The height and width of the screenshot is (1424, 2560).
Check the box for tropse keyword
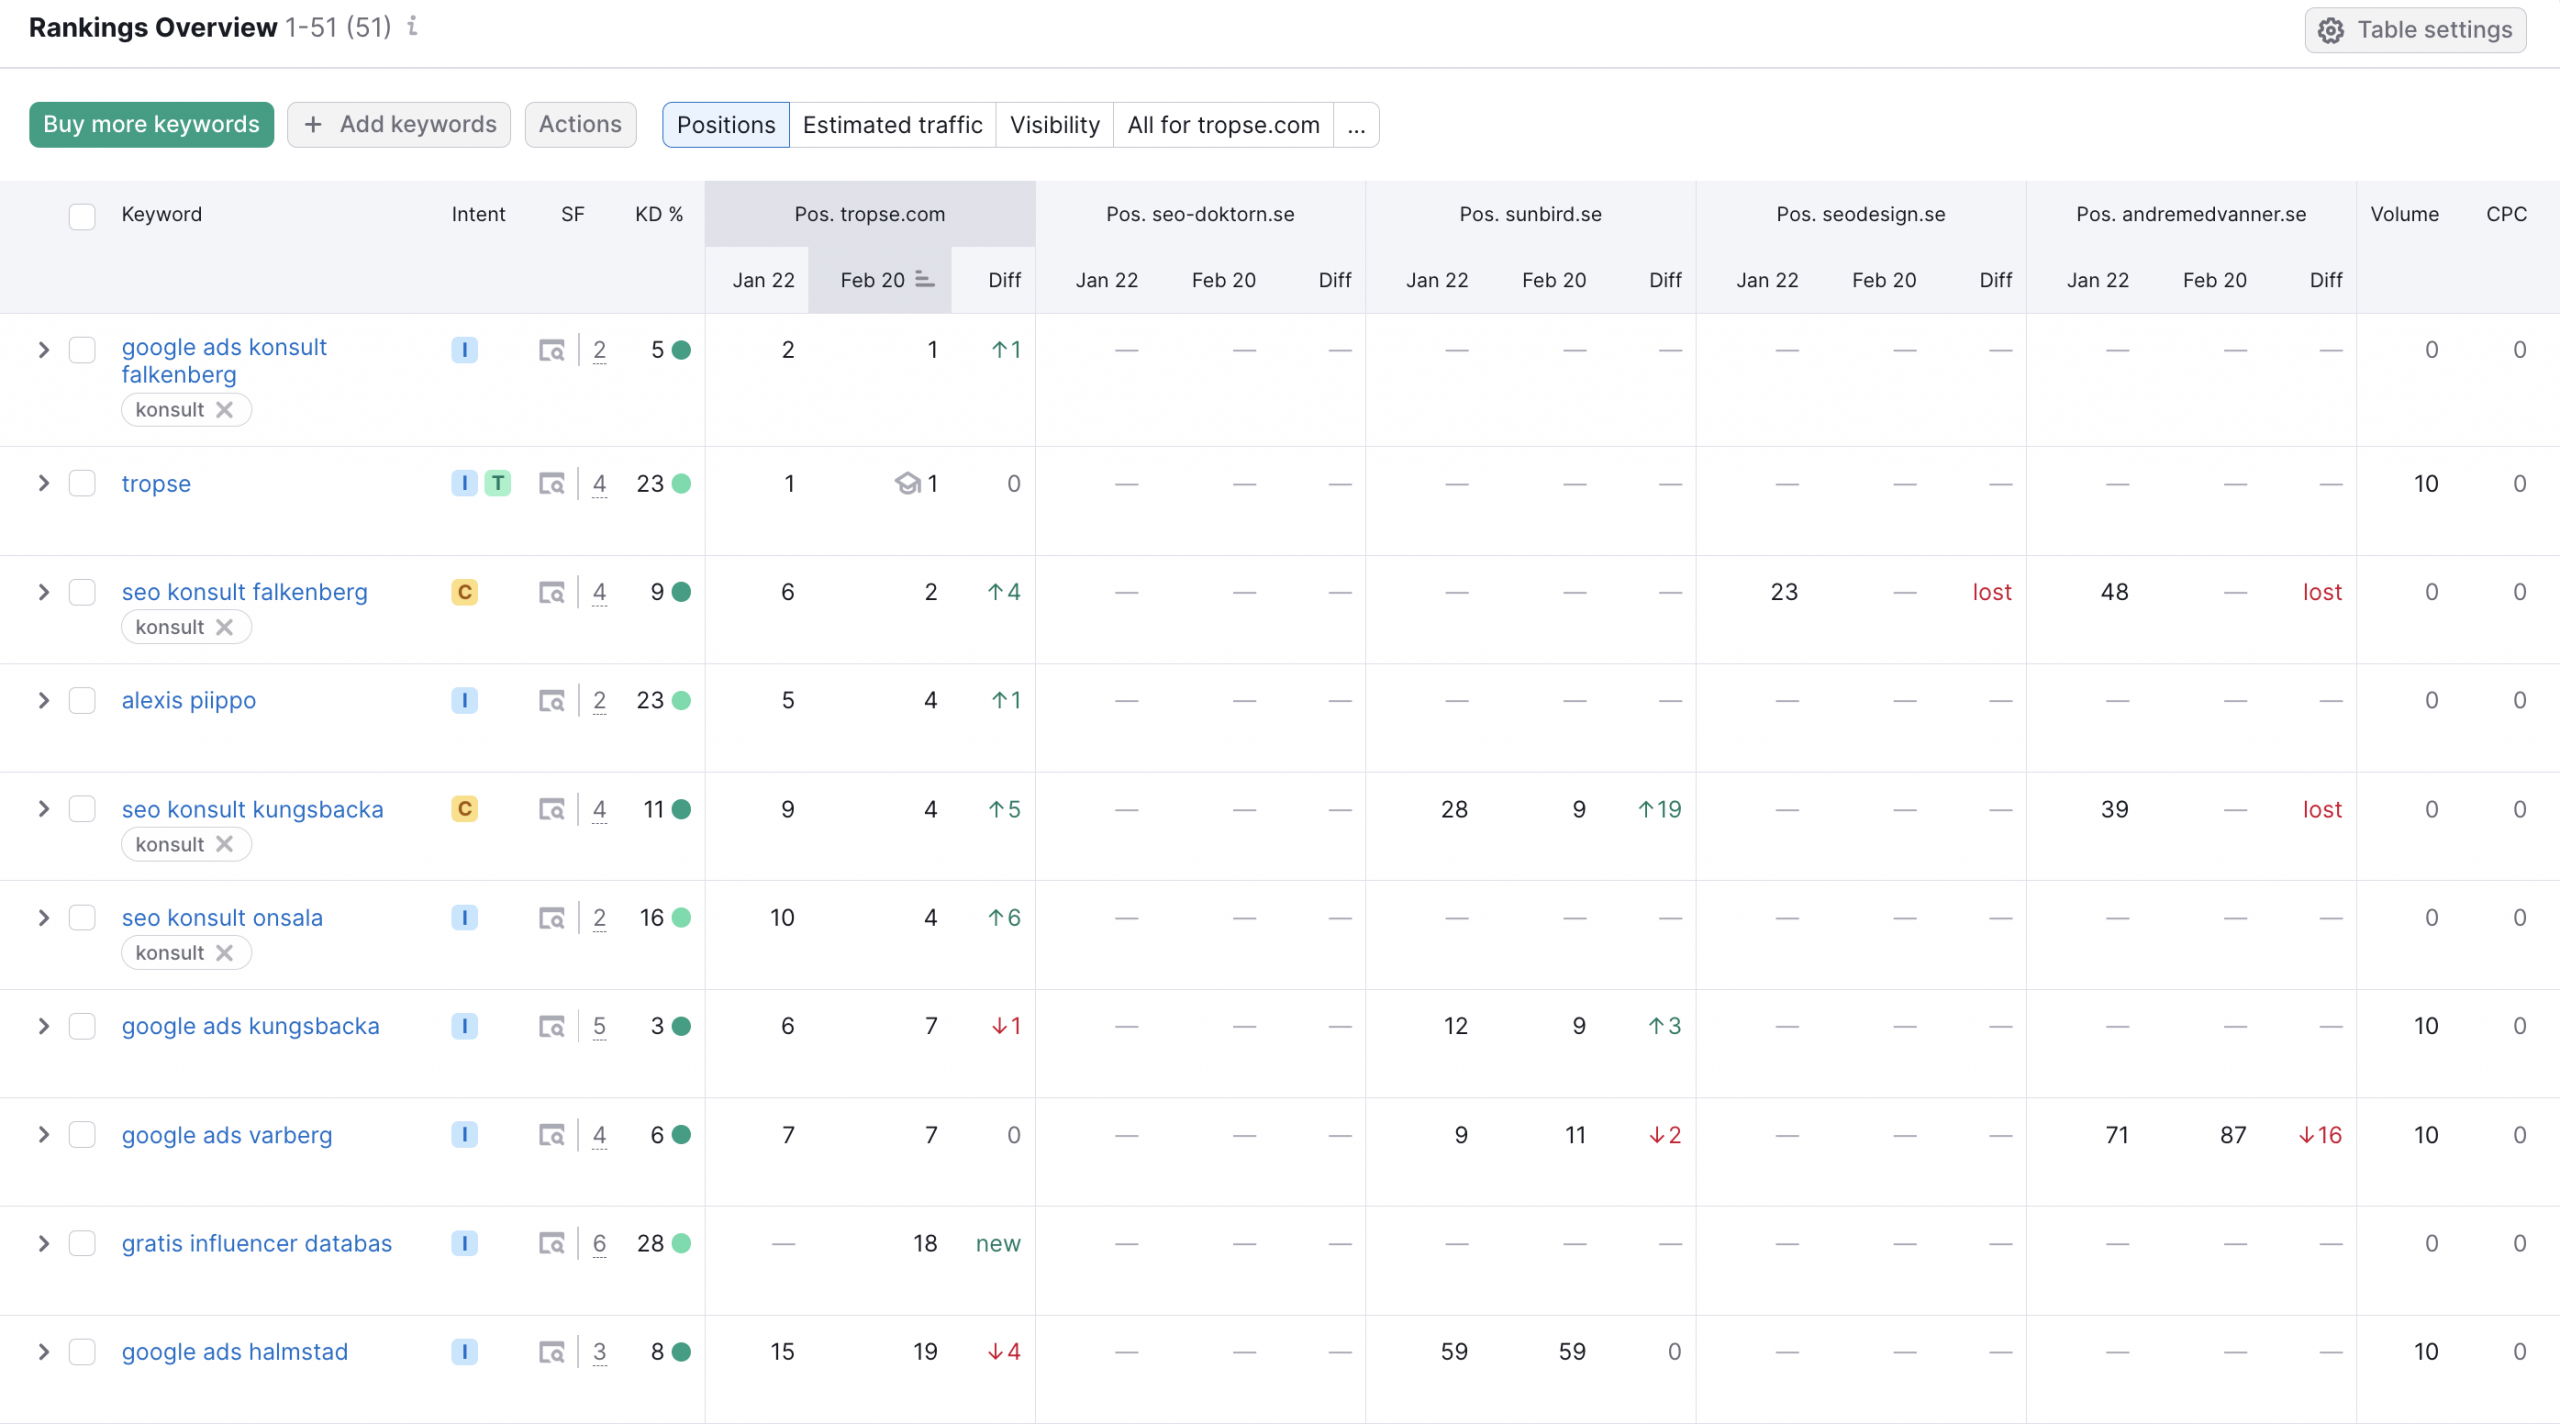(x=82, y=484)
